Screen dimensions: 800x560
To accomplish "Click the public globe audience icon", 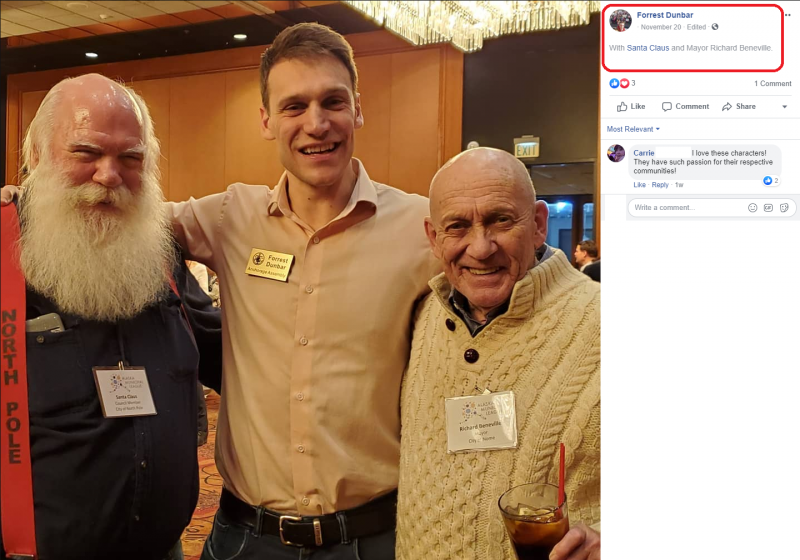I will [715, 27].
